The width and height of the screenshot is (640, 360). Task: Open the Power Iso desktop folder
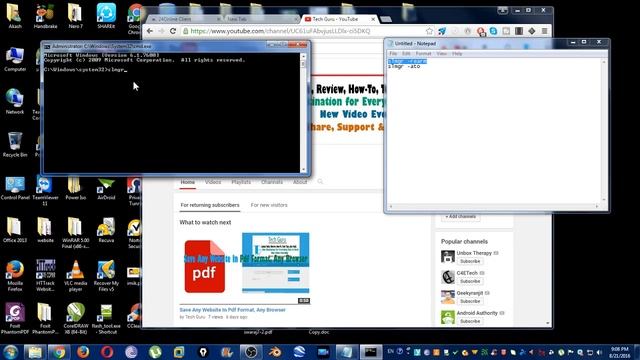pos(75,188)
